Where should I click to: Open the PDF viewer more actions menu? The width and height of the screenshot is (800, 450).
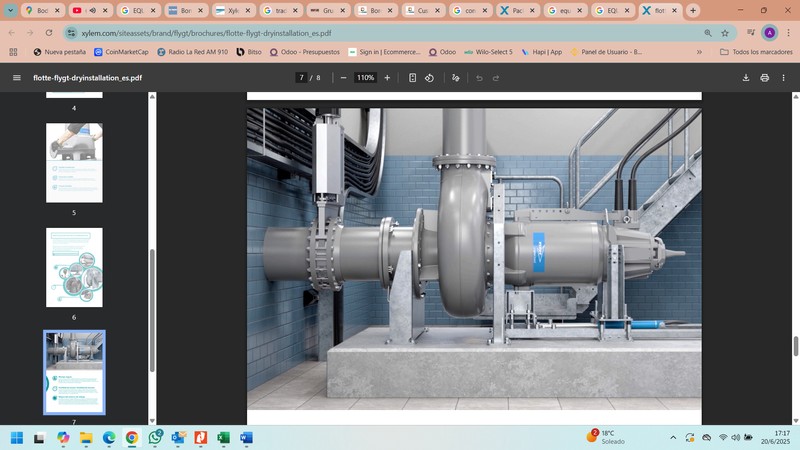pyautogui.click(x=784, y=77)
